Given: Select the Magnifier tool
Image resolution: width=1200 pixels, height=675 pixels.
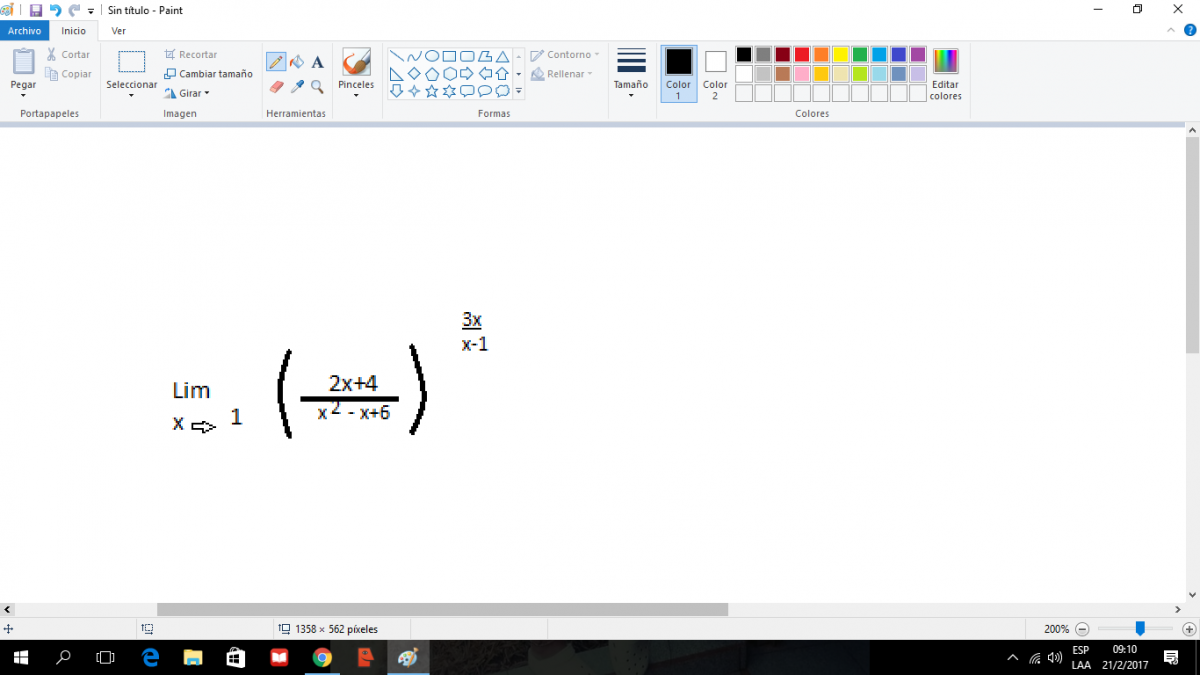Looking at the screenshot, I should click(x=317, y=87).
